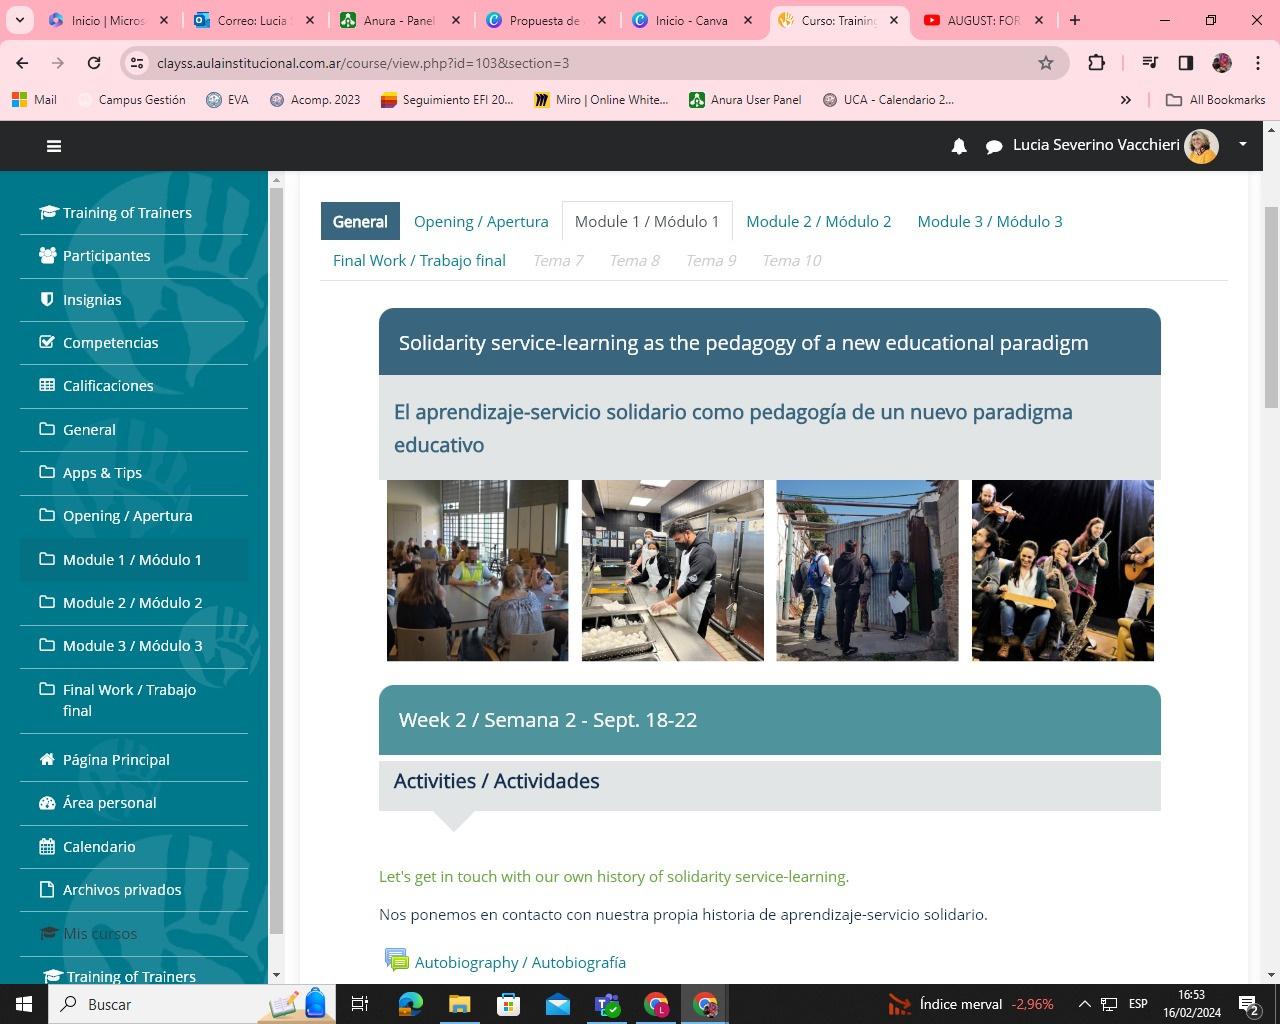Open File Explorer from the taskbar
1280x1024 pixels.
[459, 1004]
